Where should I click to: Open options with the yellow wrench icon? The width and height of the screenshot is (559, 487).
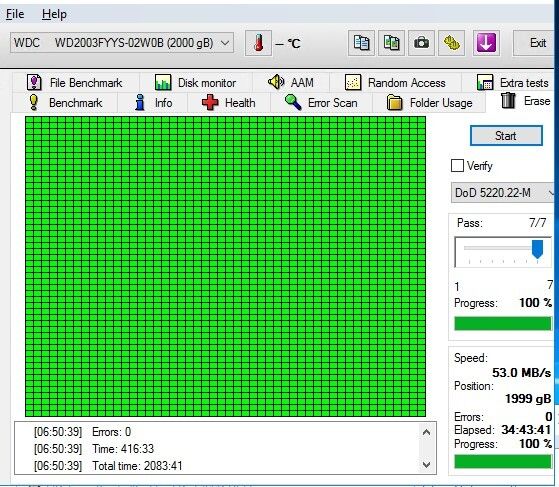click(451, 43)
